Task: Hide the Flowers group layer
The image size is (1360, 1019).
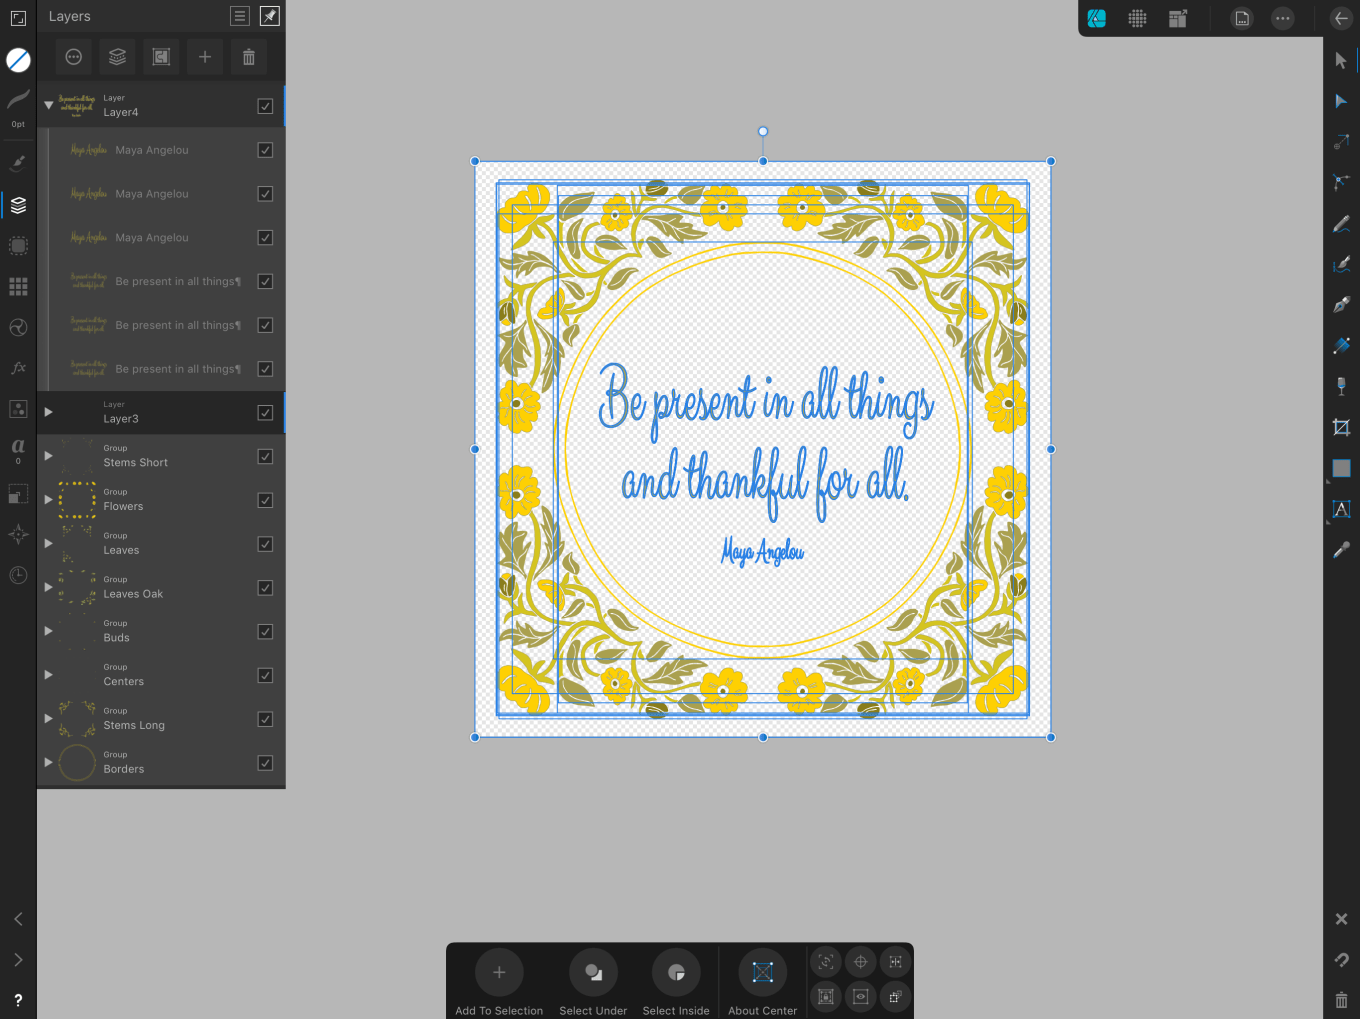Action: coord(265,500)
